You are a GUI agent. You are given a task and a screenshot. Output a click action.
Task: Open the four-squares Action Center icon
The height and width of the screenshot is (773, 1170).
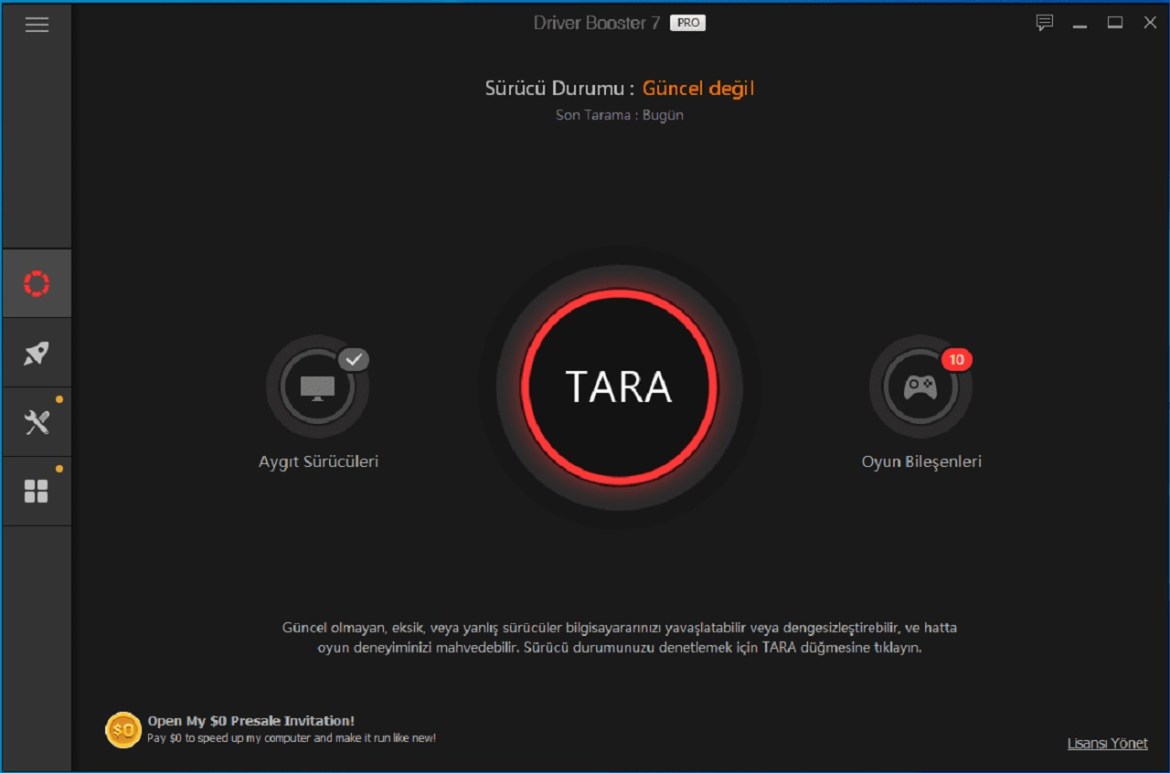pyautogui.click(x=37, y=491)
